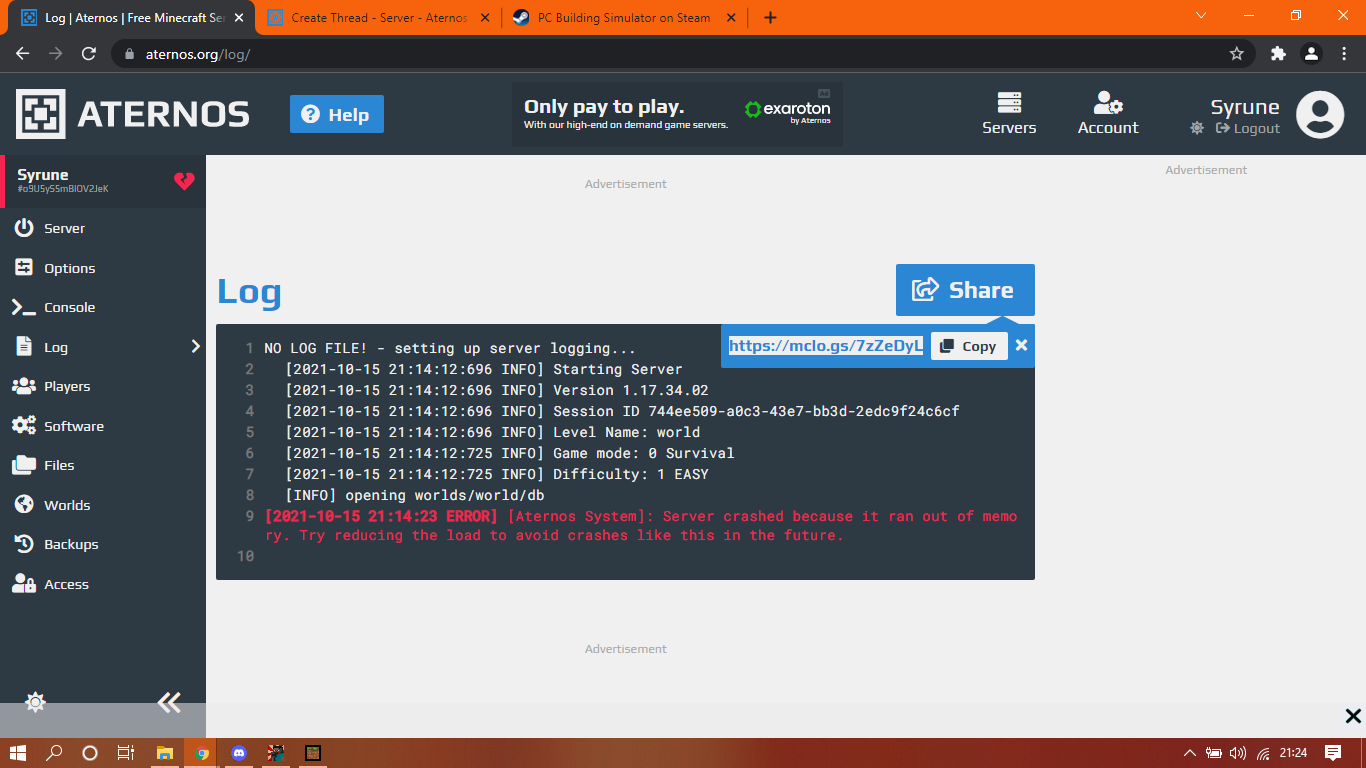
Task: Open Worlds in the sidebar
Action: [x=103, y=505]
